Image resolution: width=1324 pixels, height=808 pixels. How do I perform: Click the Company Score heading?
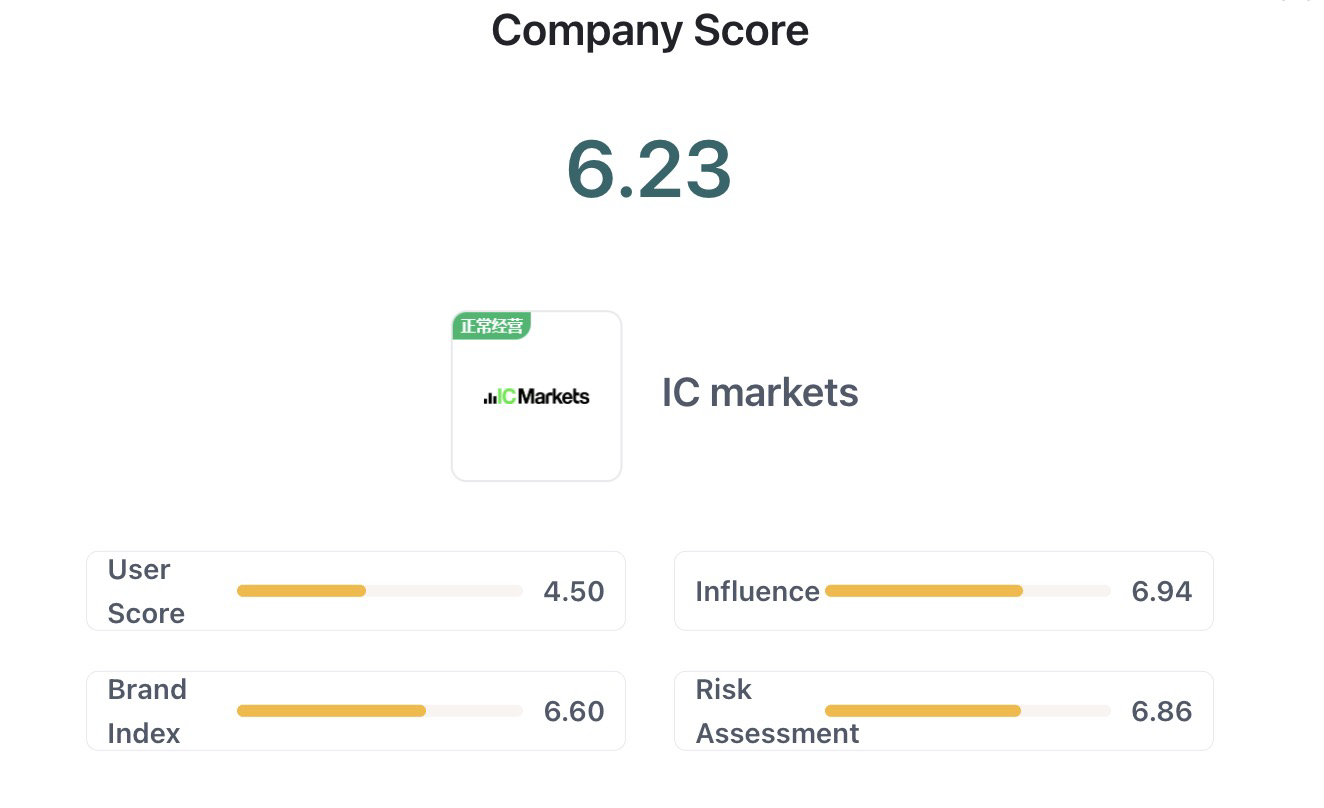click(650, 30)
